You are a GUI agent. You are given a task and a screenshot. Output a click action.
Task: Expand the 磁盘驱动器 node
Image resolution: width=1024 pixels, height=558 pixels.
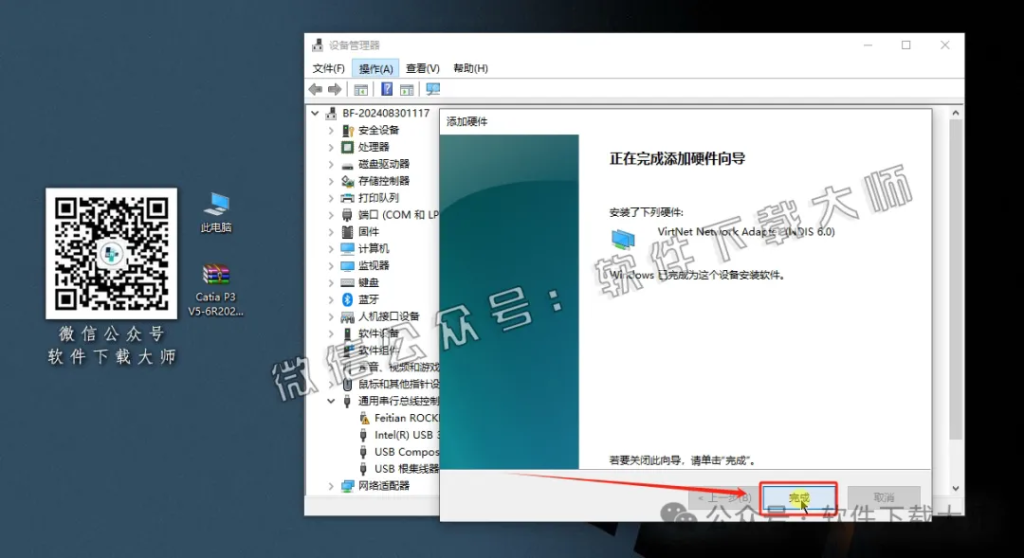click(331, 164)
